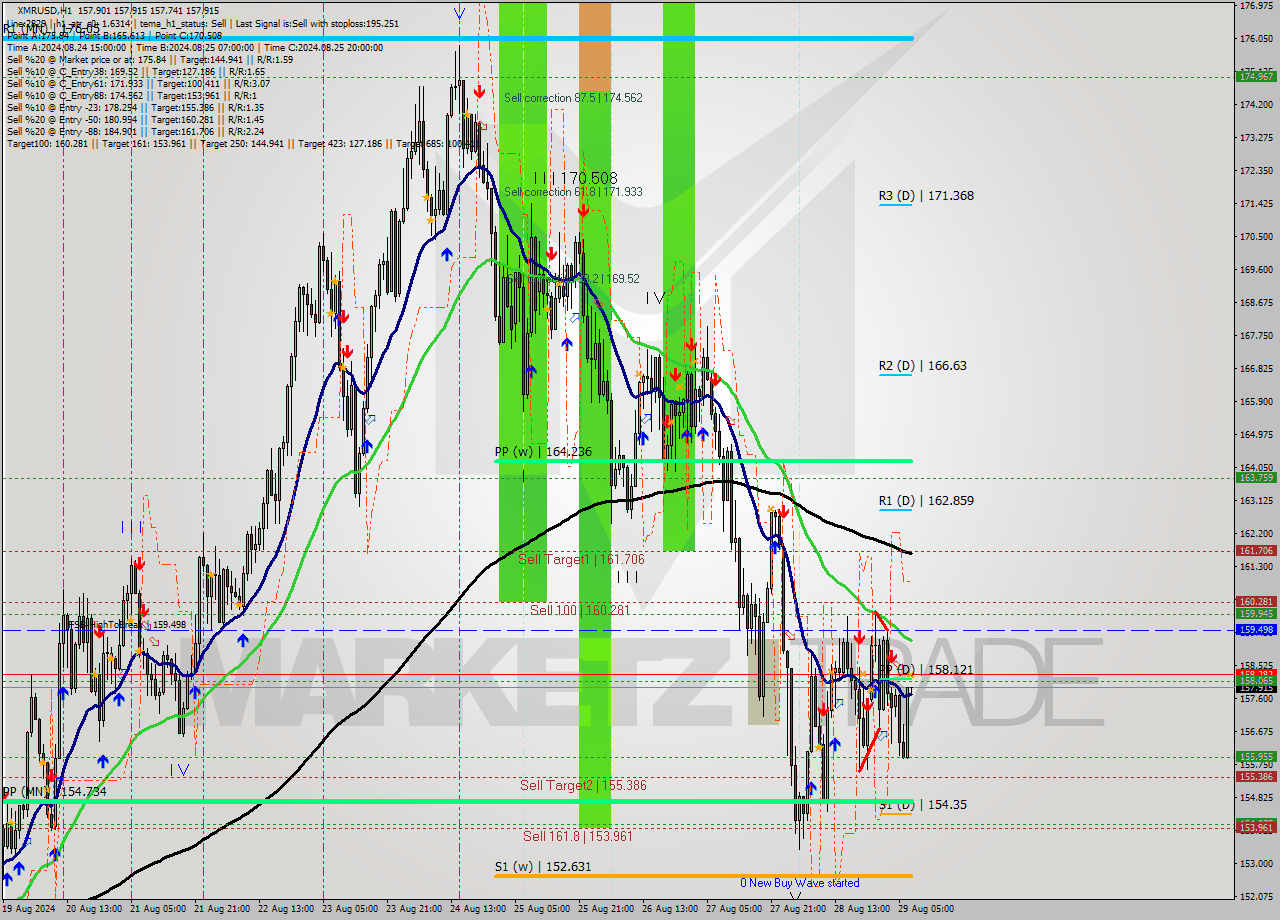Click the 'Sell Target1 | 161.706' label

581,560
